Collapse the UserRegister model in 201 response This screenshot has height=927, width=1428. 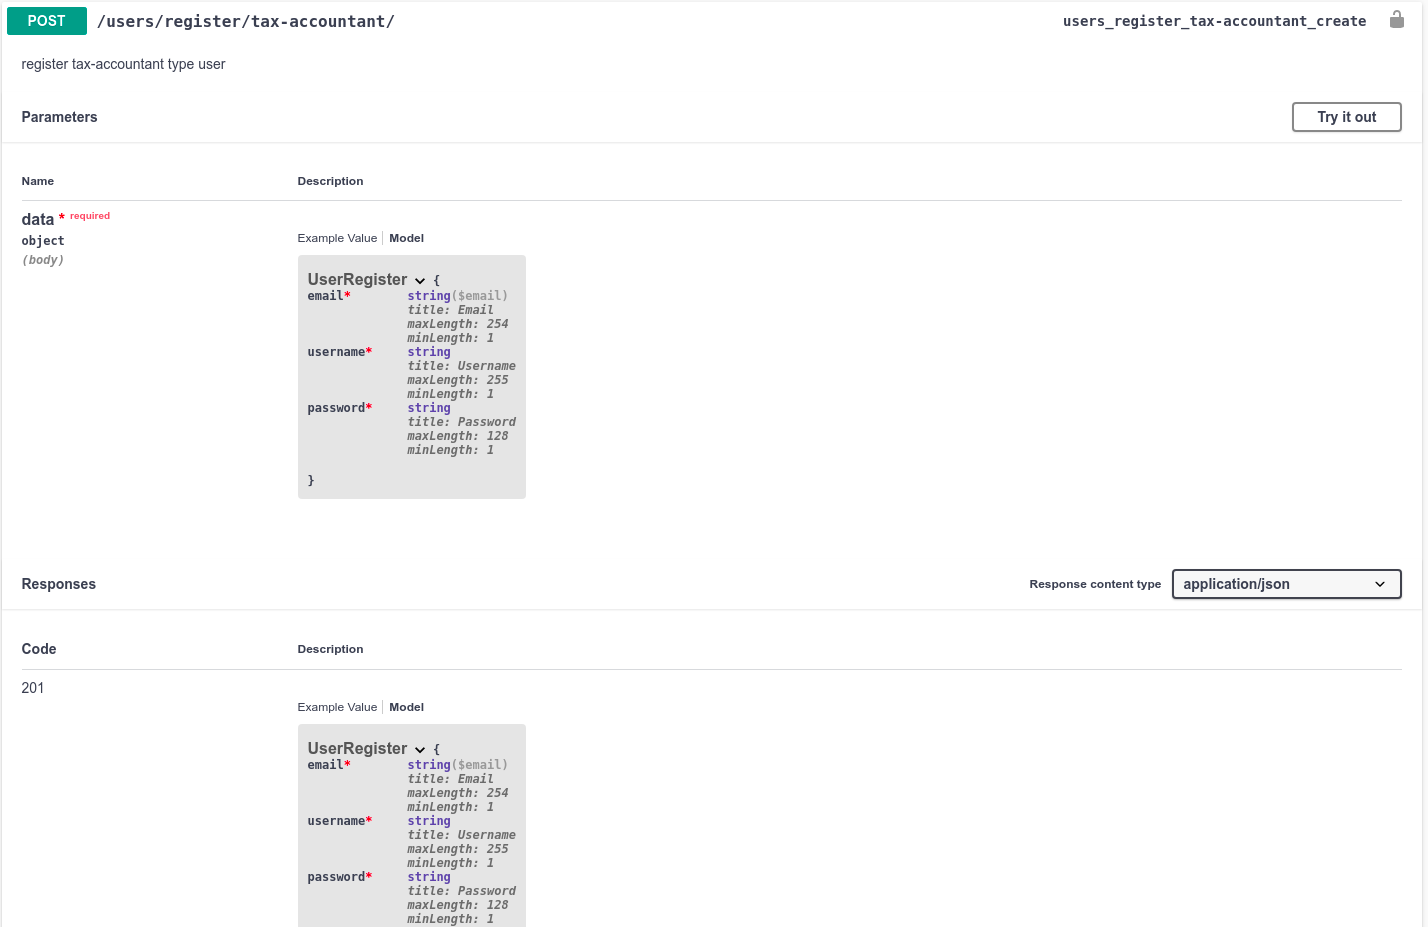pos(420,750)
